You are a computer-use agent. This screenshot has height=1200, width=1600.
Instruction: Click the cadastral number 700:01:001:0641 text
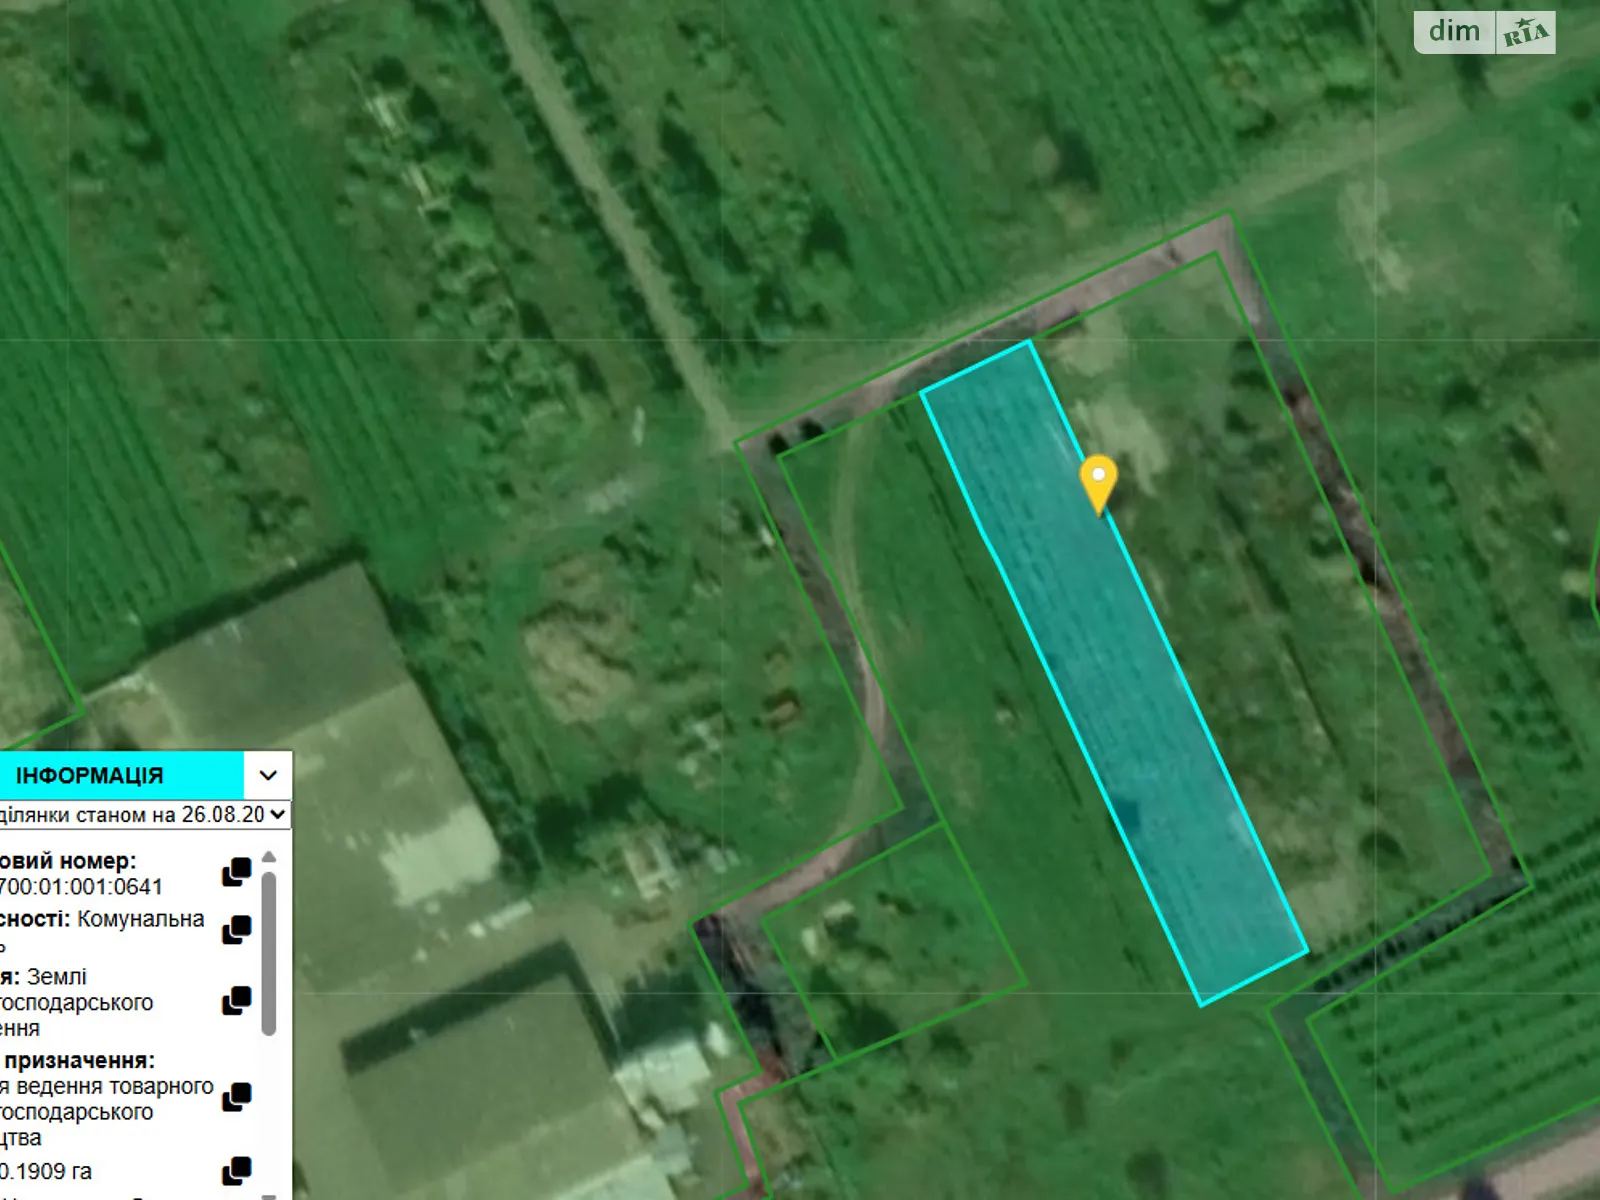pyautogui.click(x=80, y=887)
